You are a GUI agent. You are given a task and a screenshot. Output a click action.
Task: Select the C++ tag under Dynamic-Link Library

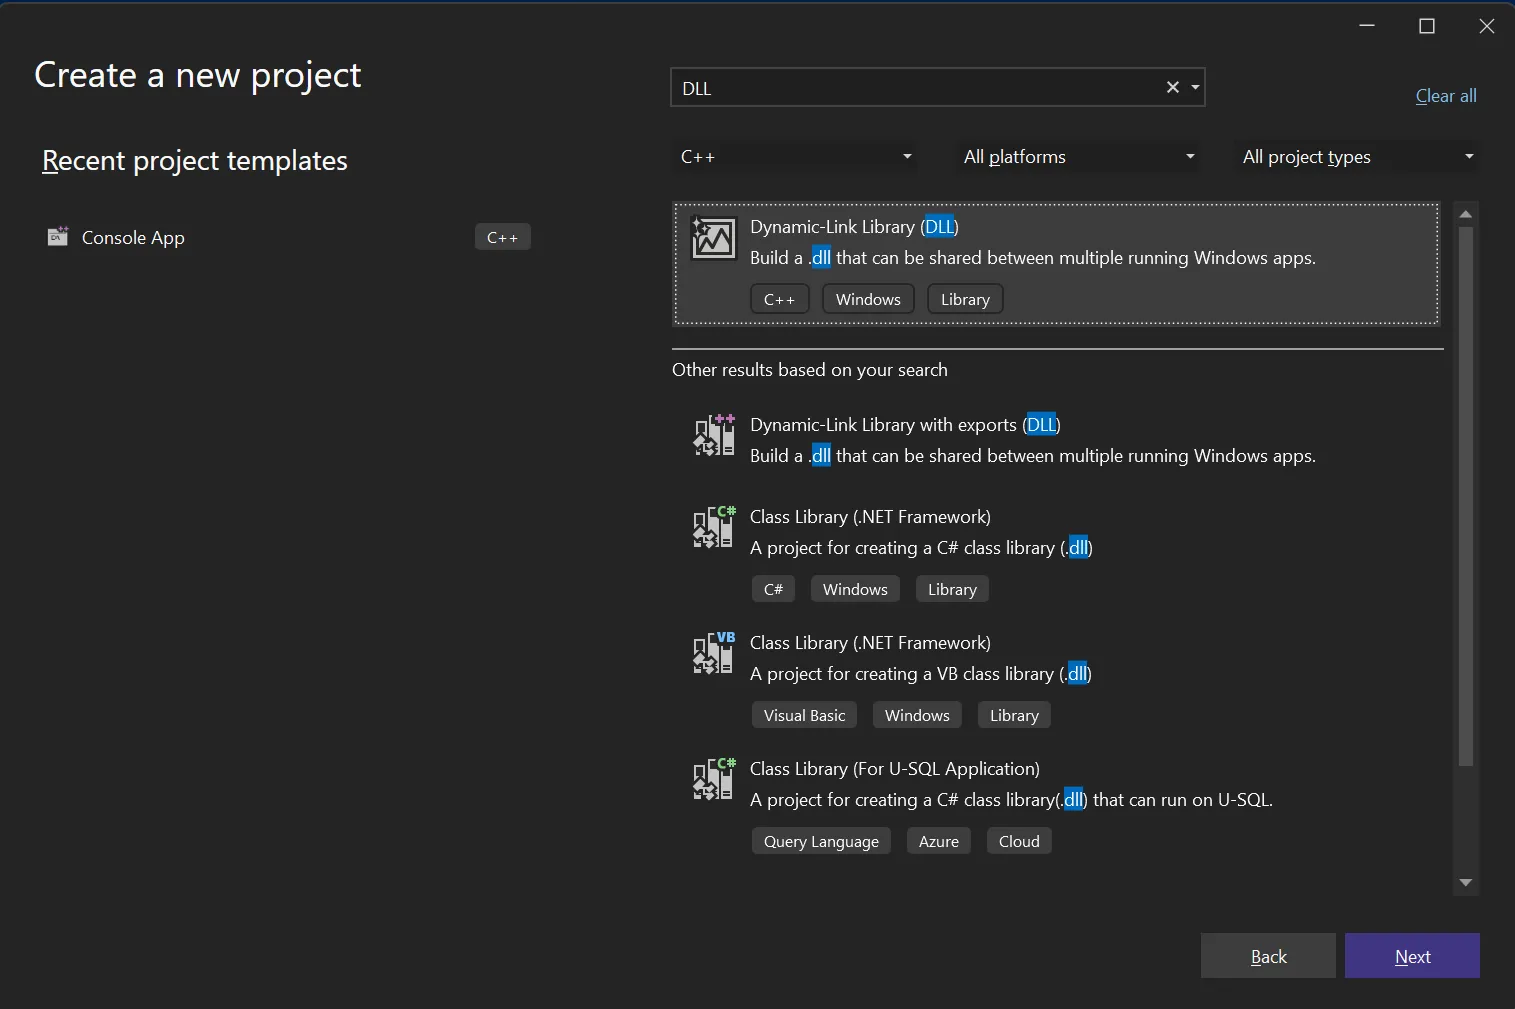point(779,298)
